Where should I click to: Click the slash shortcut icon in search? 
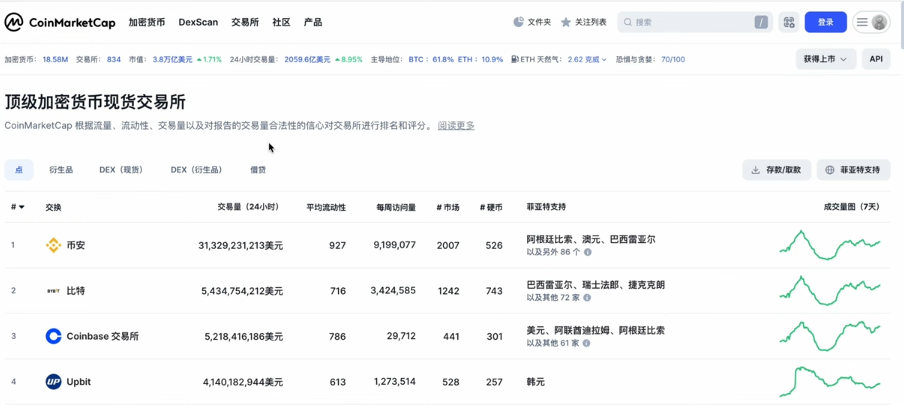point(761,22)
